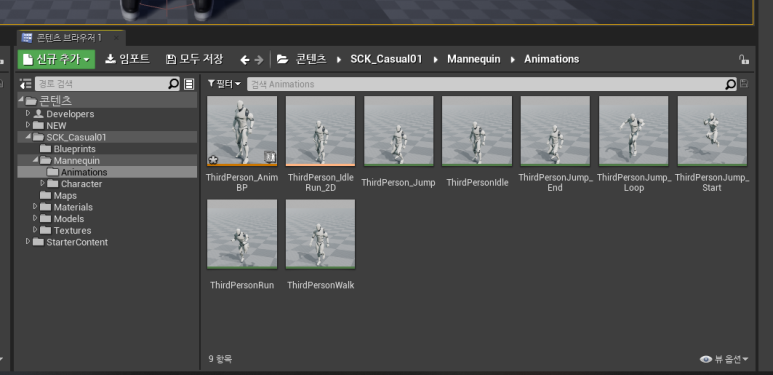The image size is (773, 375).
Task: Click the ThirdPersonRun asset name label
Action: point(242,285)
